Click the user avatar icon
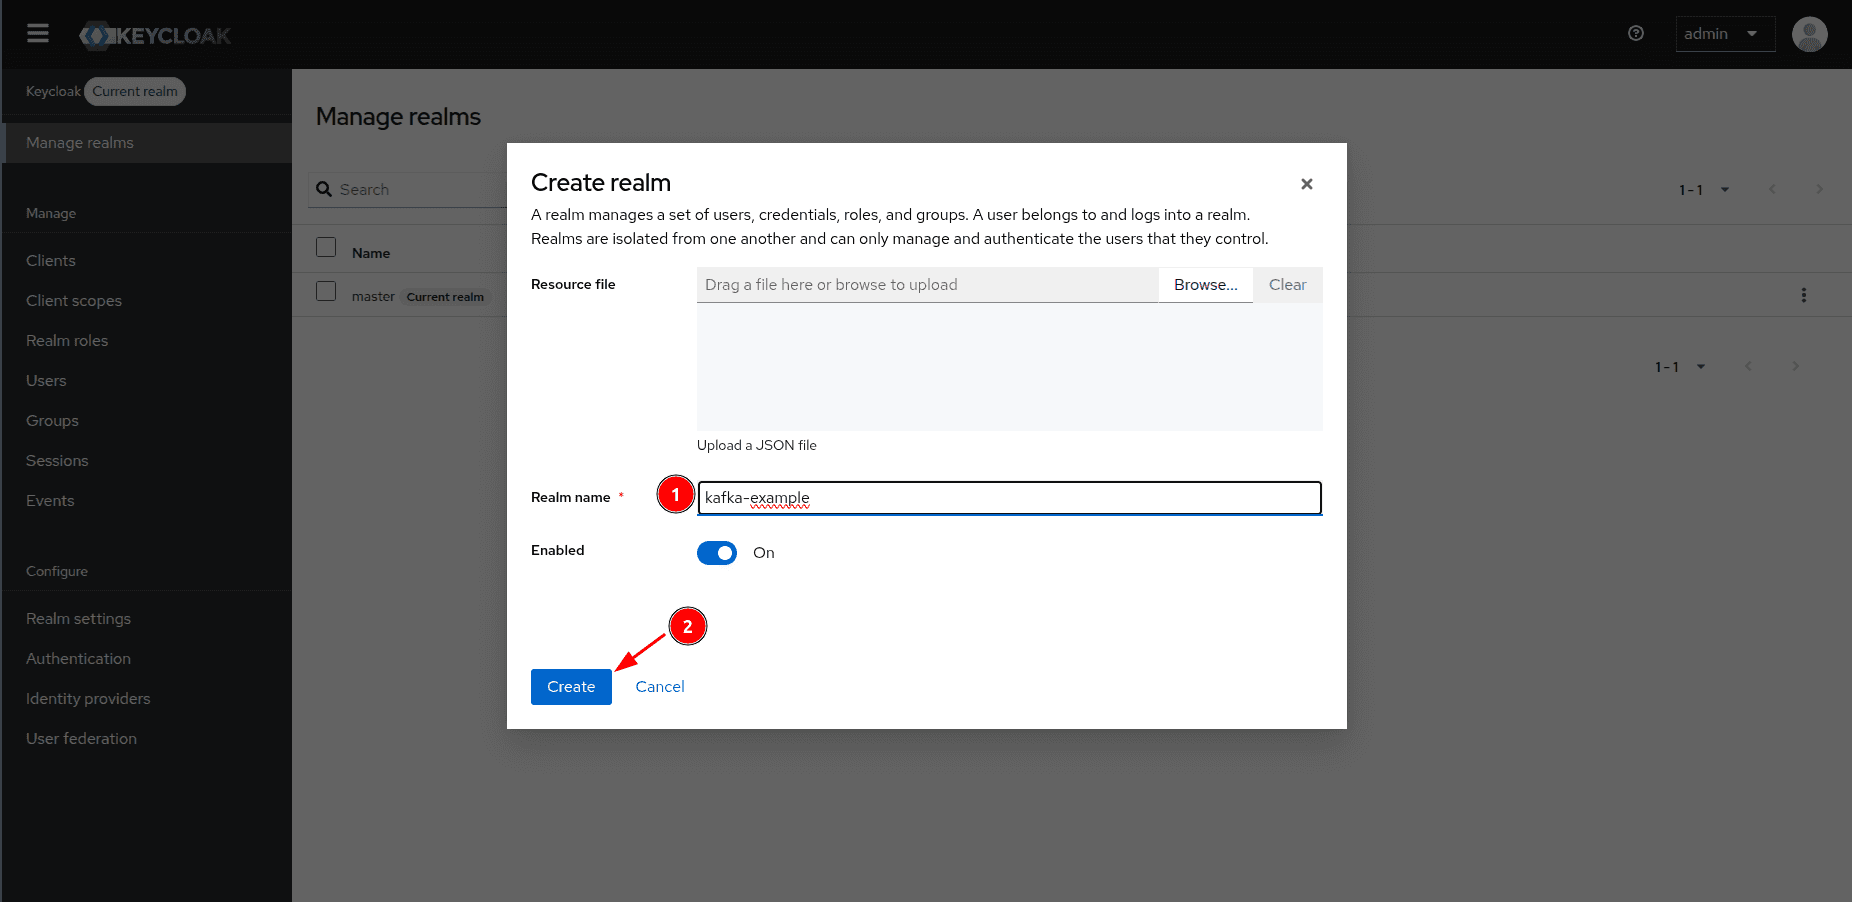1852x902 pixels. [1810, 34]
